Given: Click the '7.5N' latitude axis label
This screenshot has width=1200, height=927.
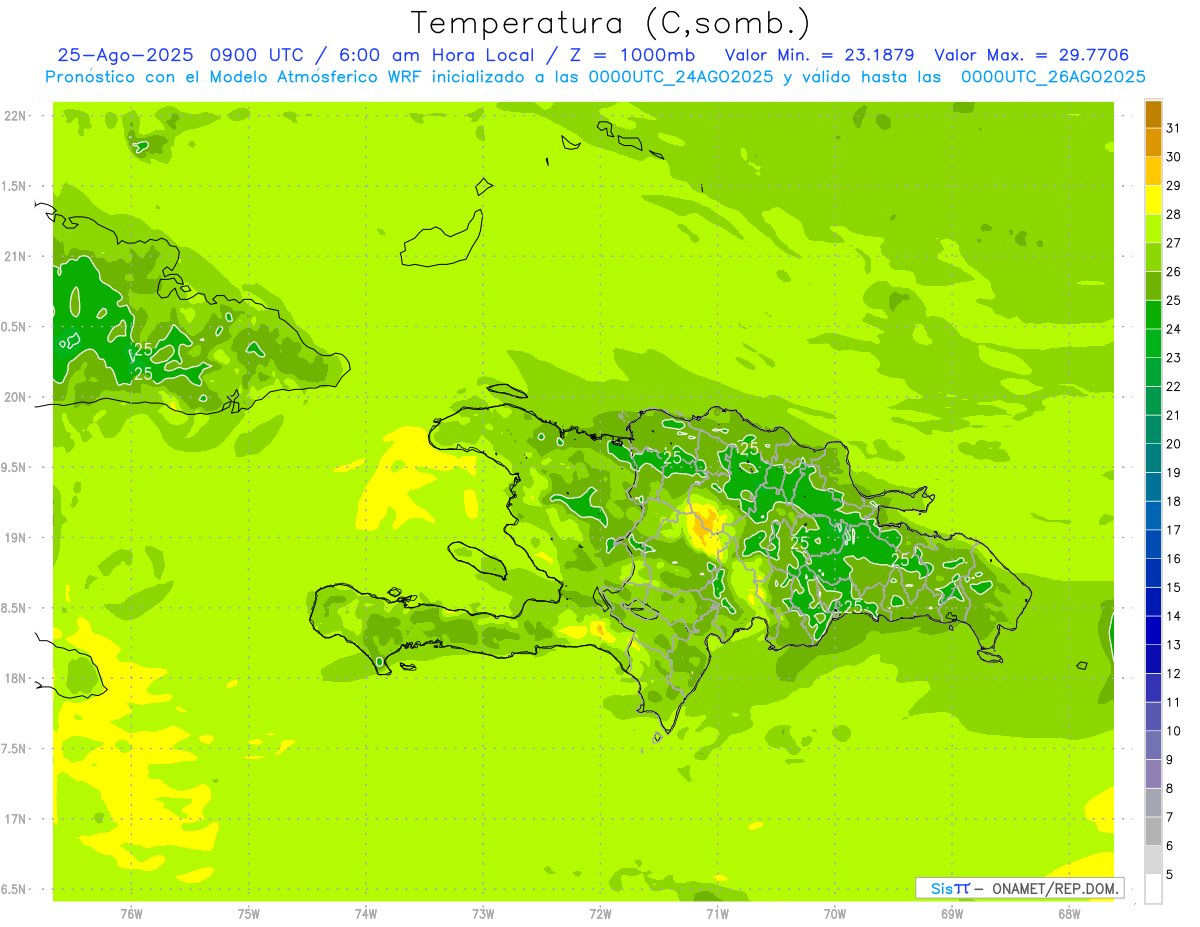Looking at the screenshot, I should pos(13,749).
